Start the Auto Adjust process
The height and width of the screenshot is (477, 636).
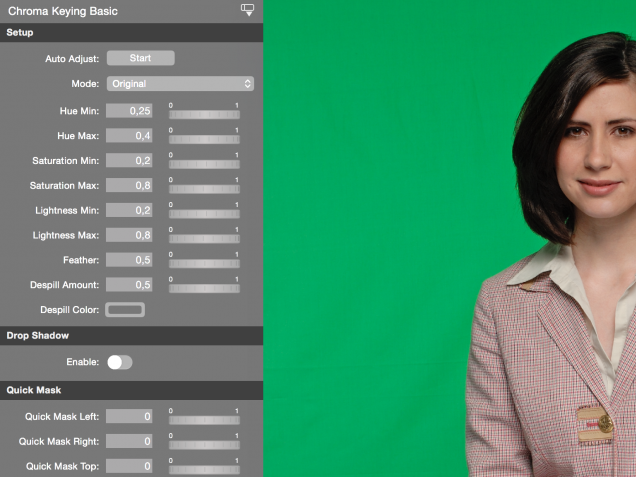click(x=140, y=58)
